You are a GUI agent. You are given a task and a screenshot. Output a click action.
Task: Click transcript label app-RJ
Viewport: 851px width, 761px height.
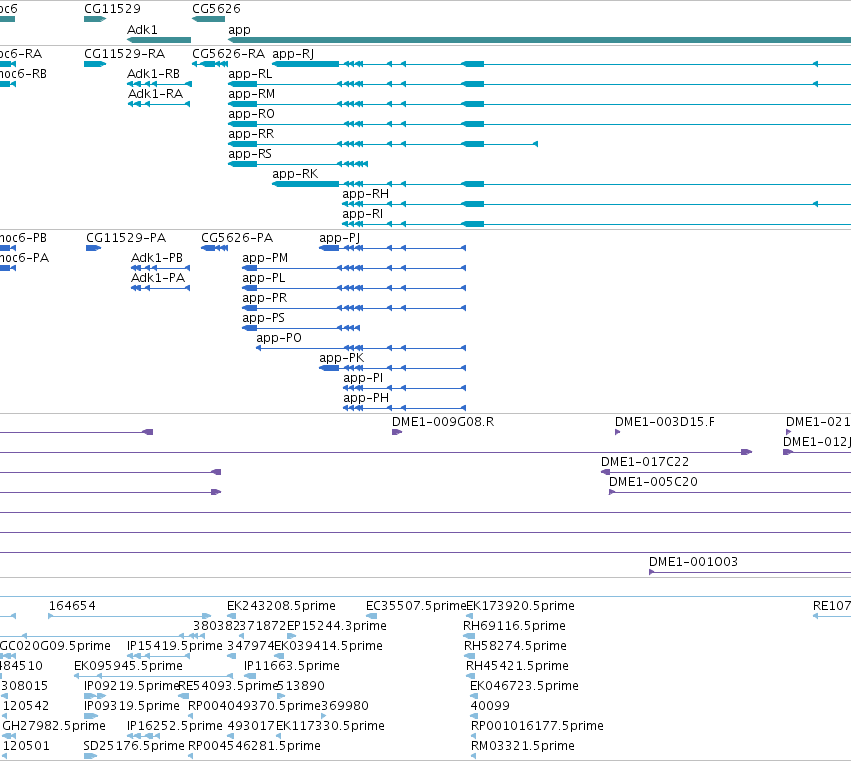(x=293, y=54)
